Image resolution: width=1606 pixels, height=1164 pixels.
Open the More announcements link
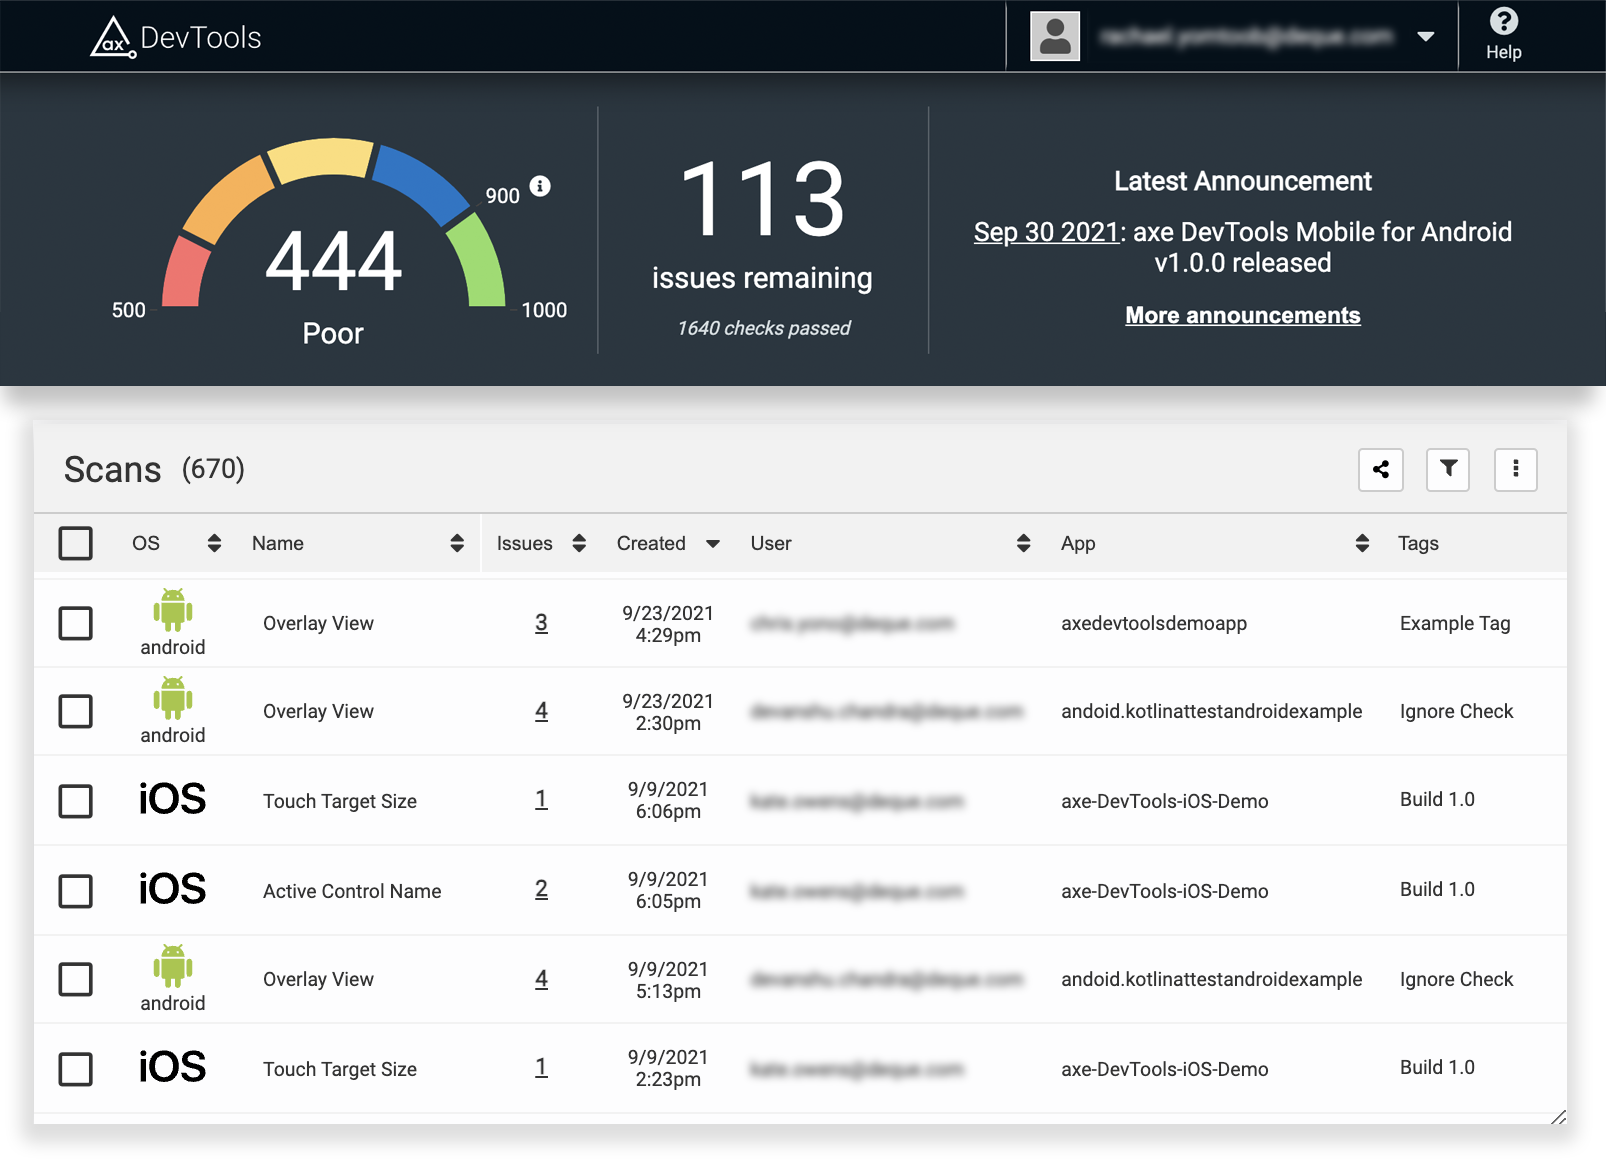click(1242, 315)
